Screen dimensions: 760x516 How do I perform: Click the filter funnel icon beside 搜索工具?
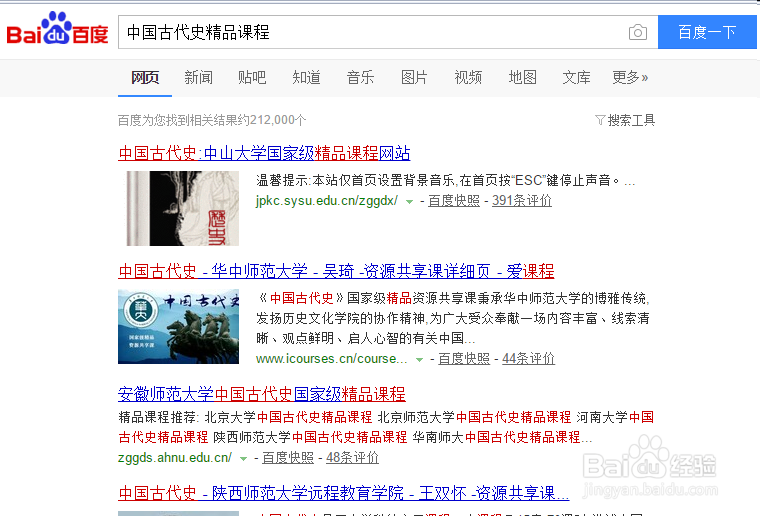[600, 120]
